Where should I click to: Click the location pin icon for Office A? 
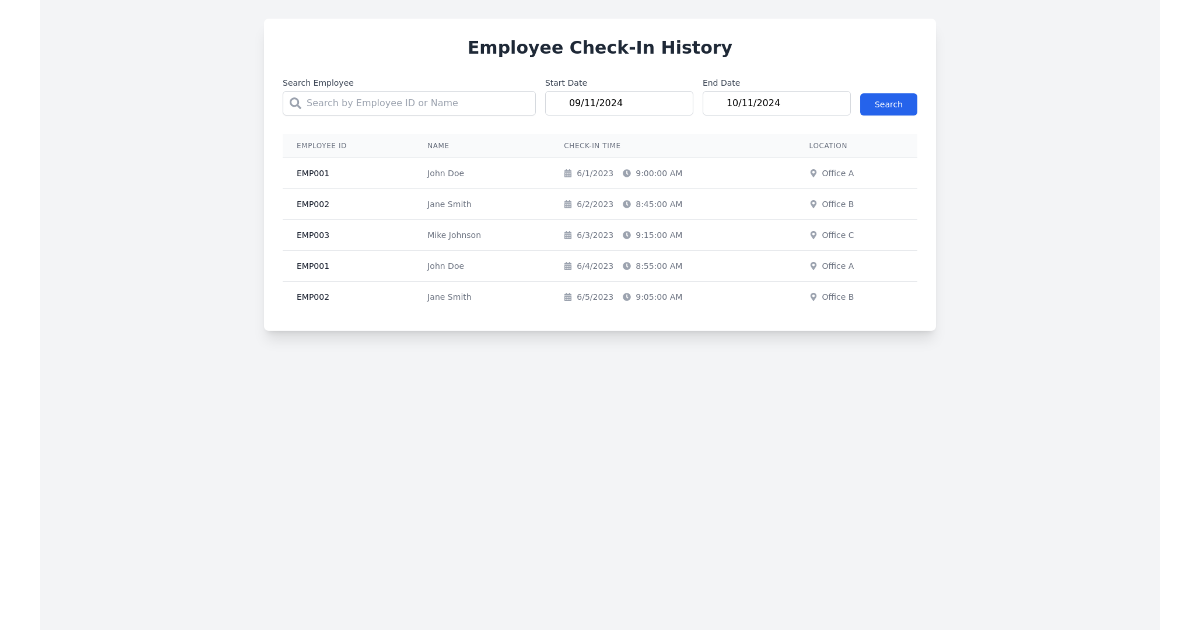click(812, 172)
